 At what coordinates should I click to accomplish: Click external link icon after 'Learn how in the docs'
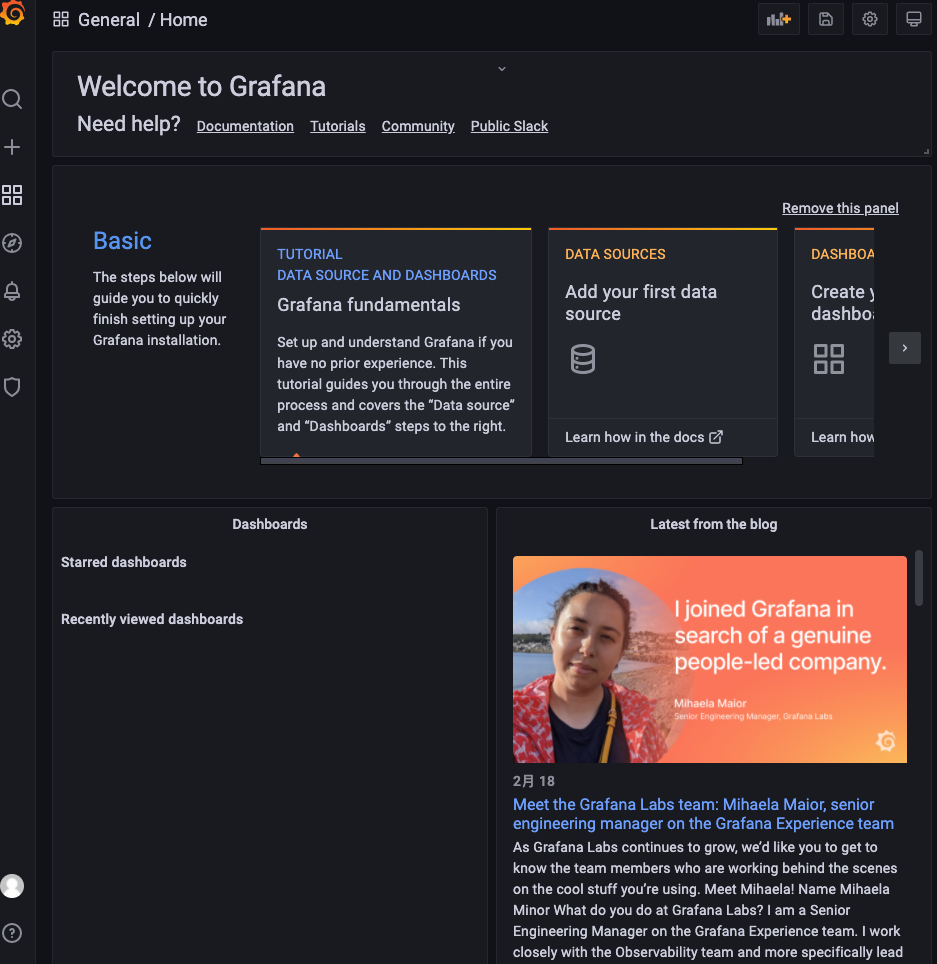pyautogui.click(x=716, y=437)
